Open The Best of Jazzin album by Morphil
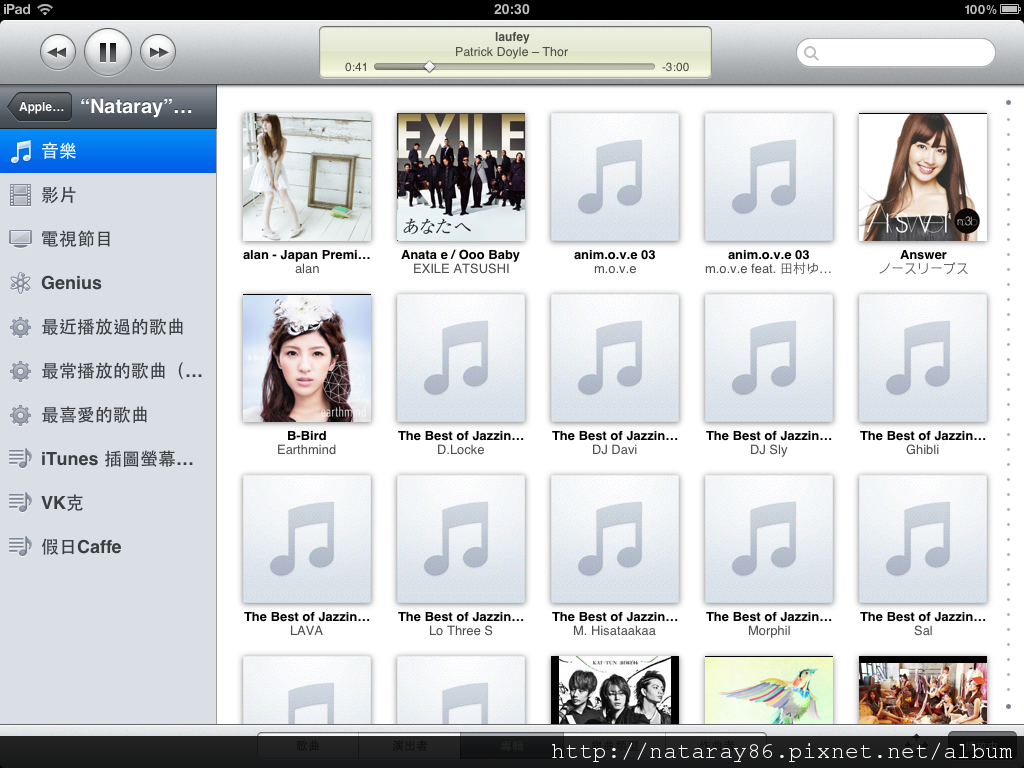 pos(769,539)
